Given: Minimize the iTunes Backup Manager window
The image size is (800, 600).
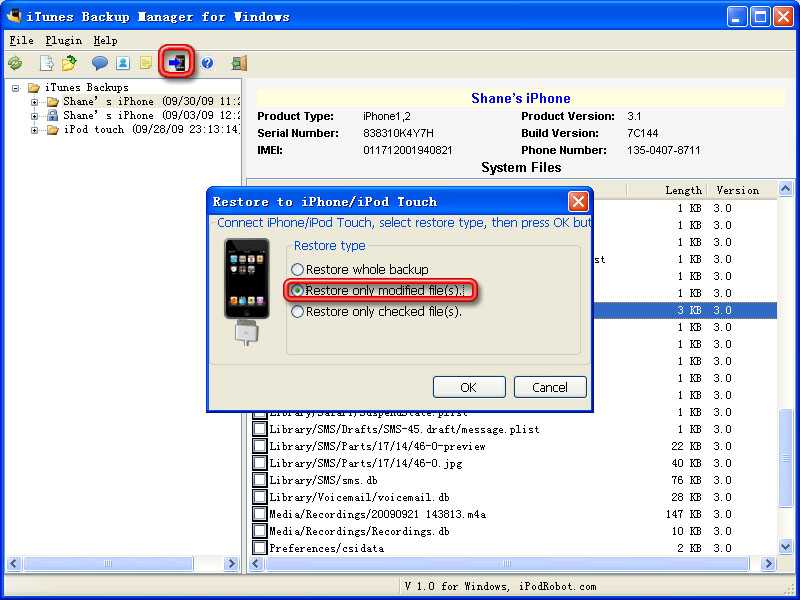Looking at the screenshot, I should pos(736,17).
